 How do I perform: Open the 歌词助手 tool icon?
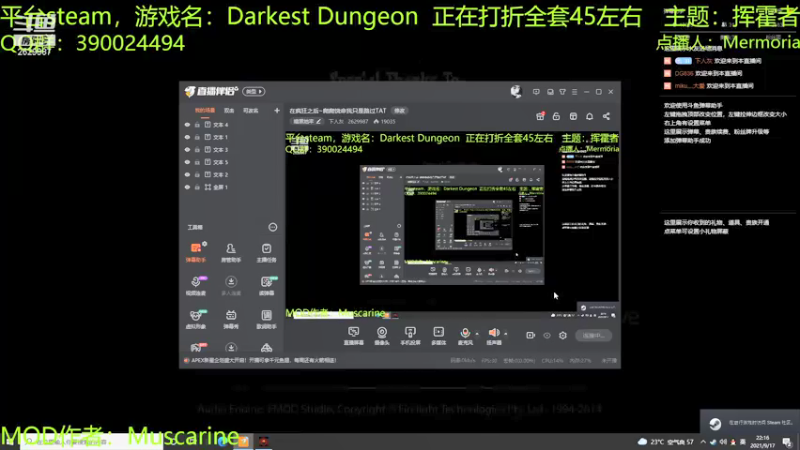266,319
